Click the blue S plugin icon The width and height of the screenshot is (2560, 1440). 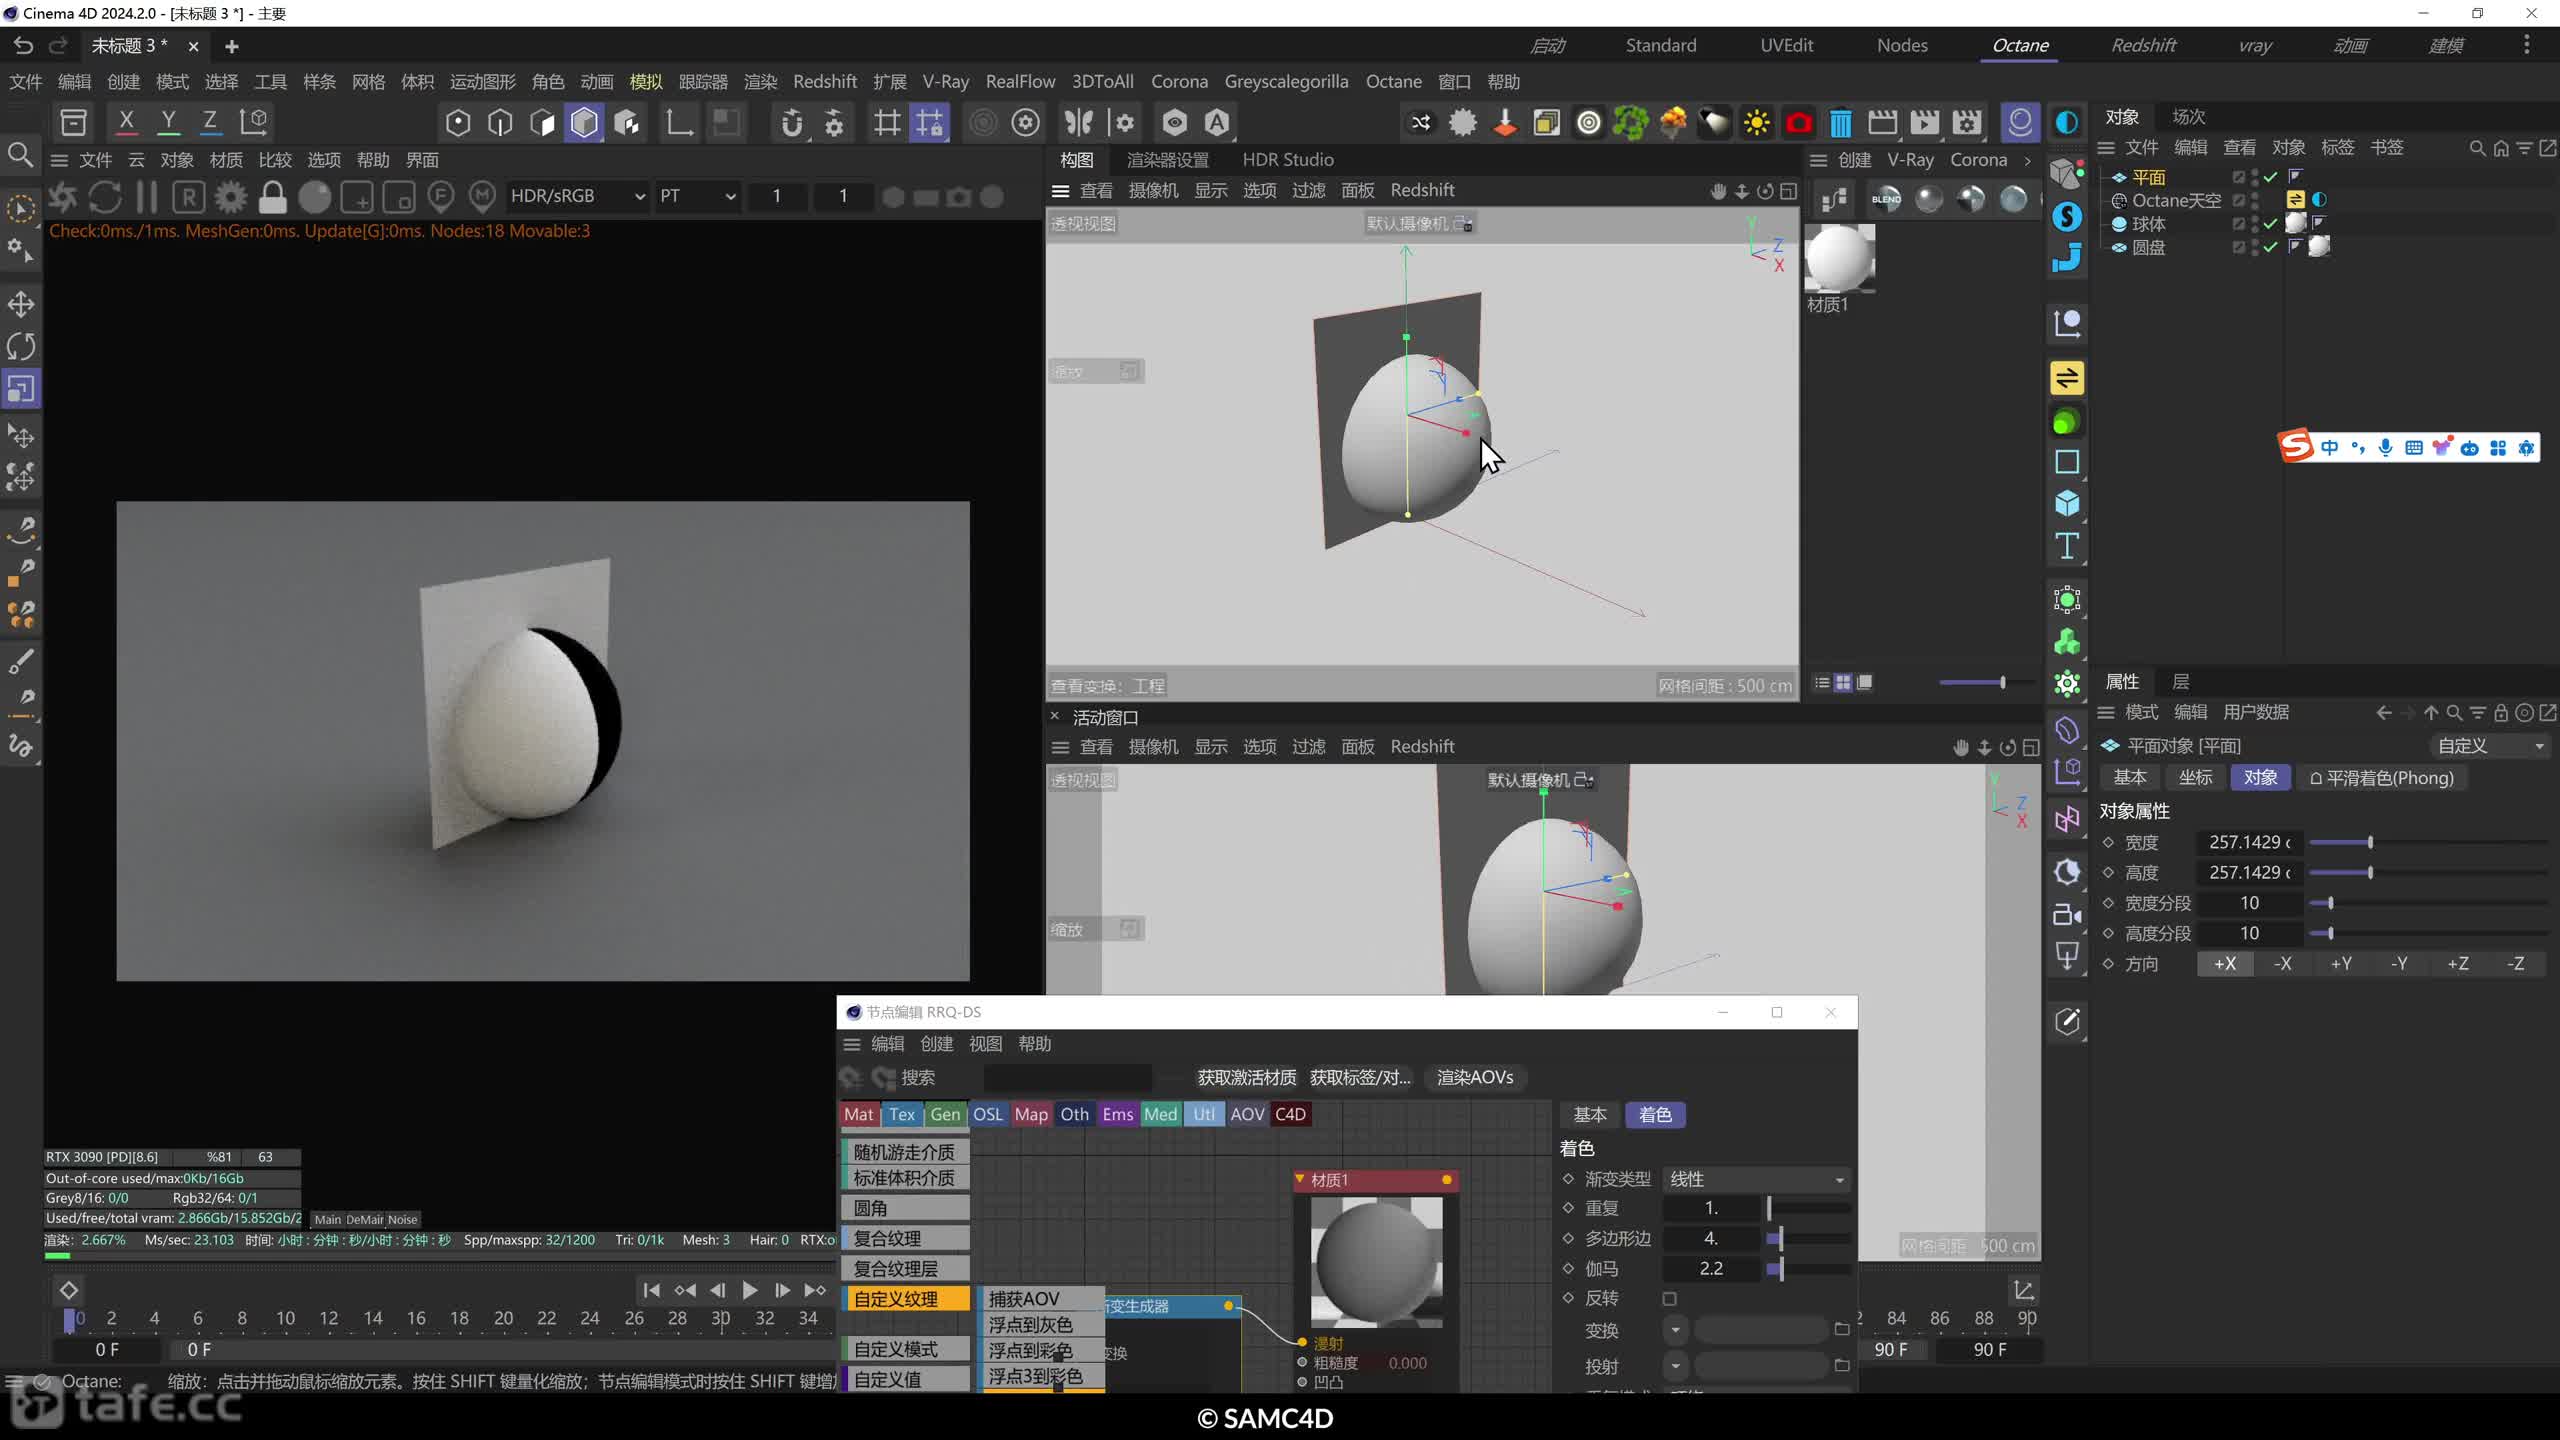point(2067,216)
